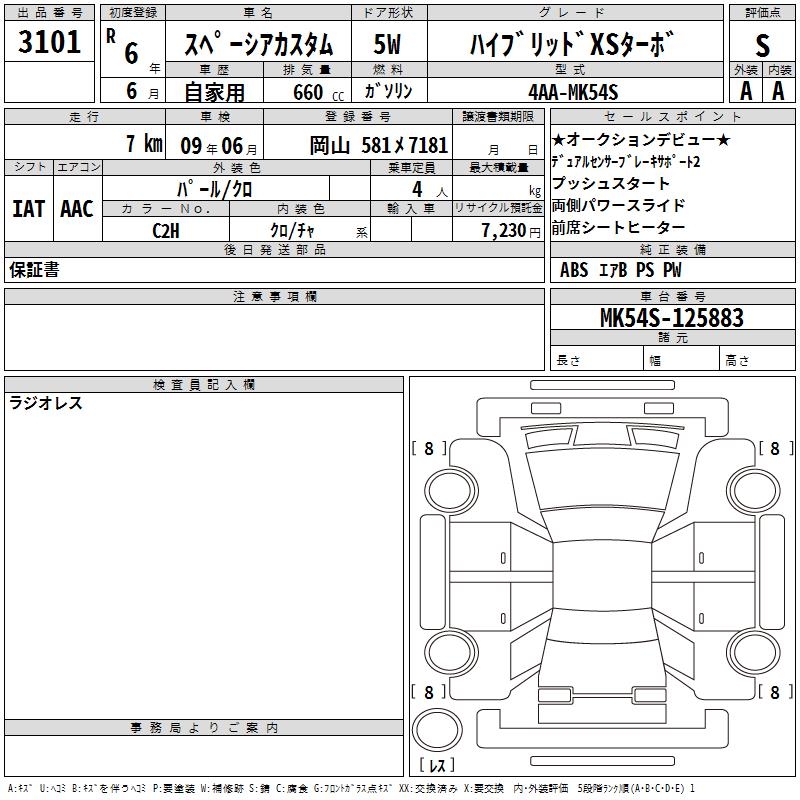Click the ラジオレス inspector note
The image size is (800, 800).
[x=46, y=403]
